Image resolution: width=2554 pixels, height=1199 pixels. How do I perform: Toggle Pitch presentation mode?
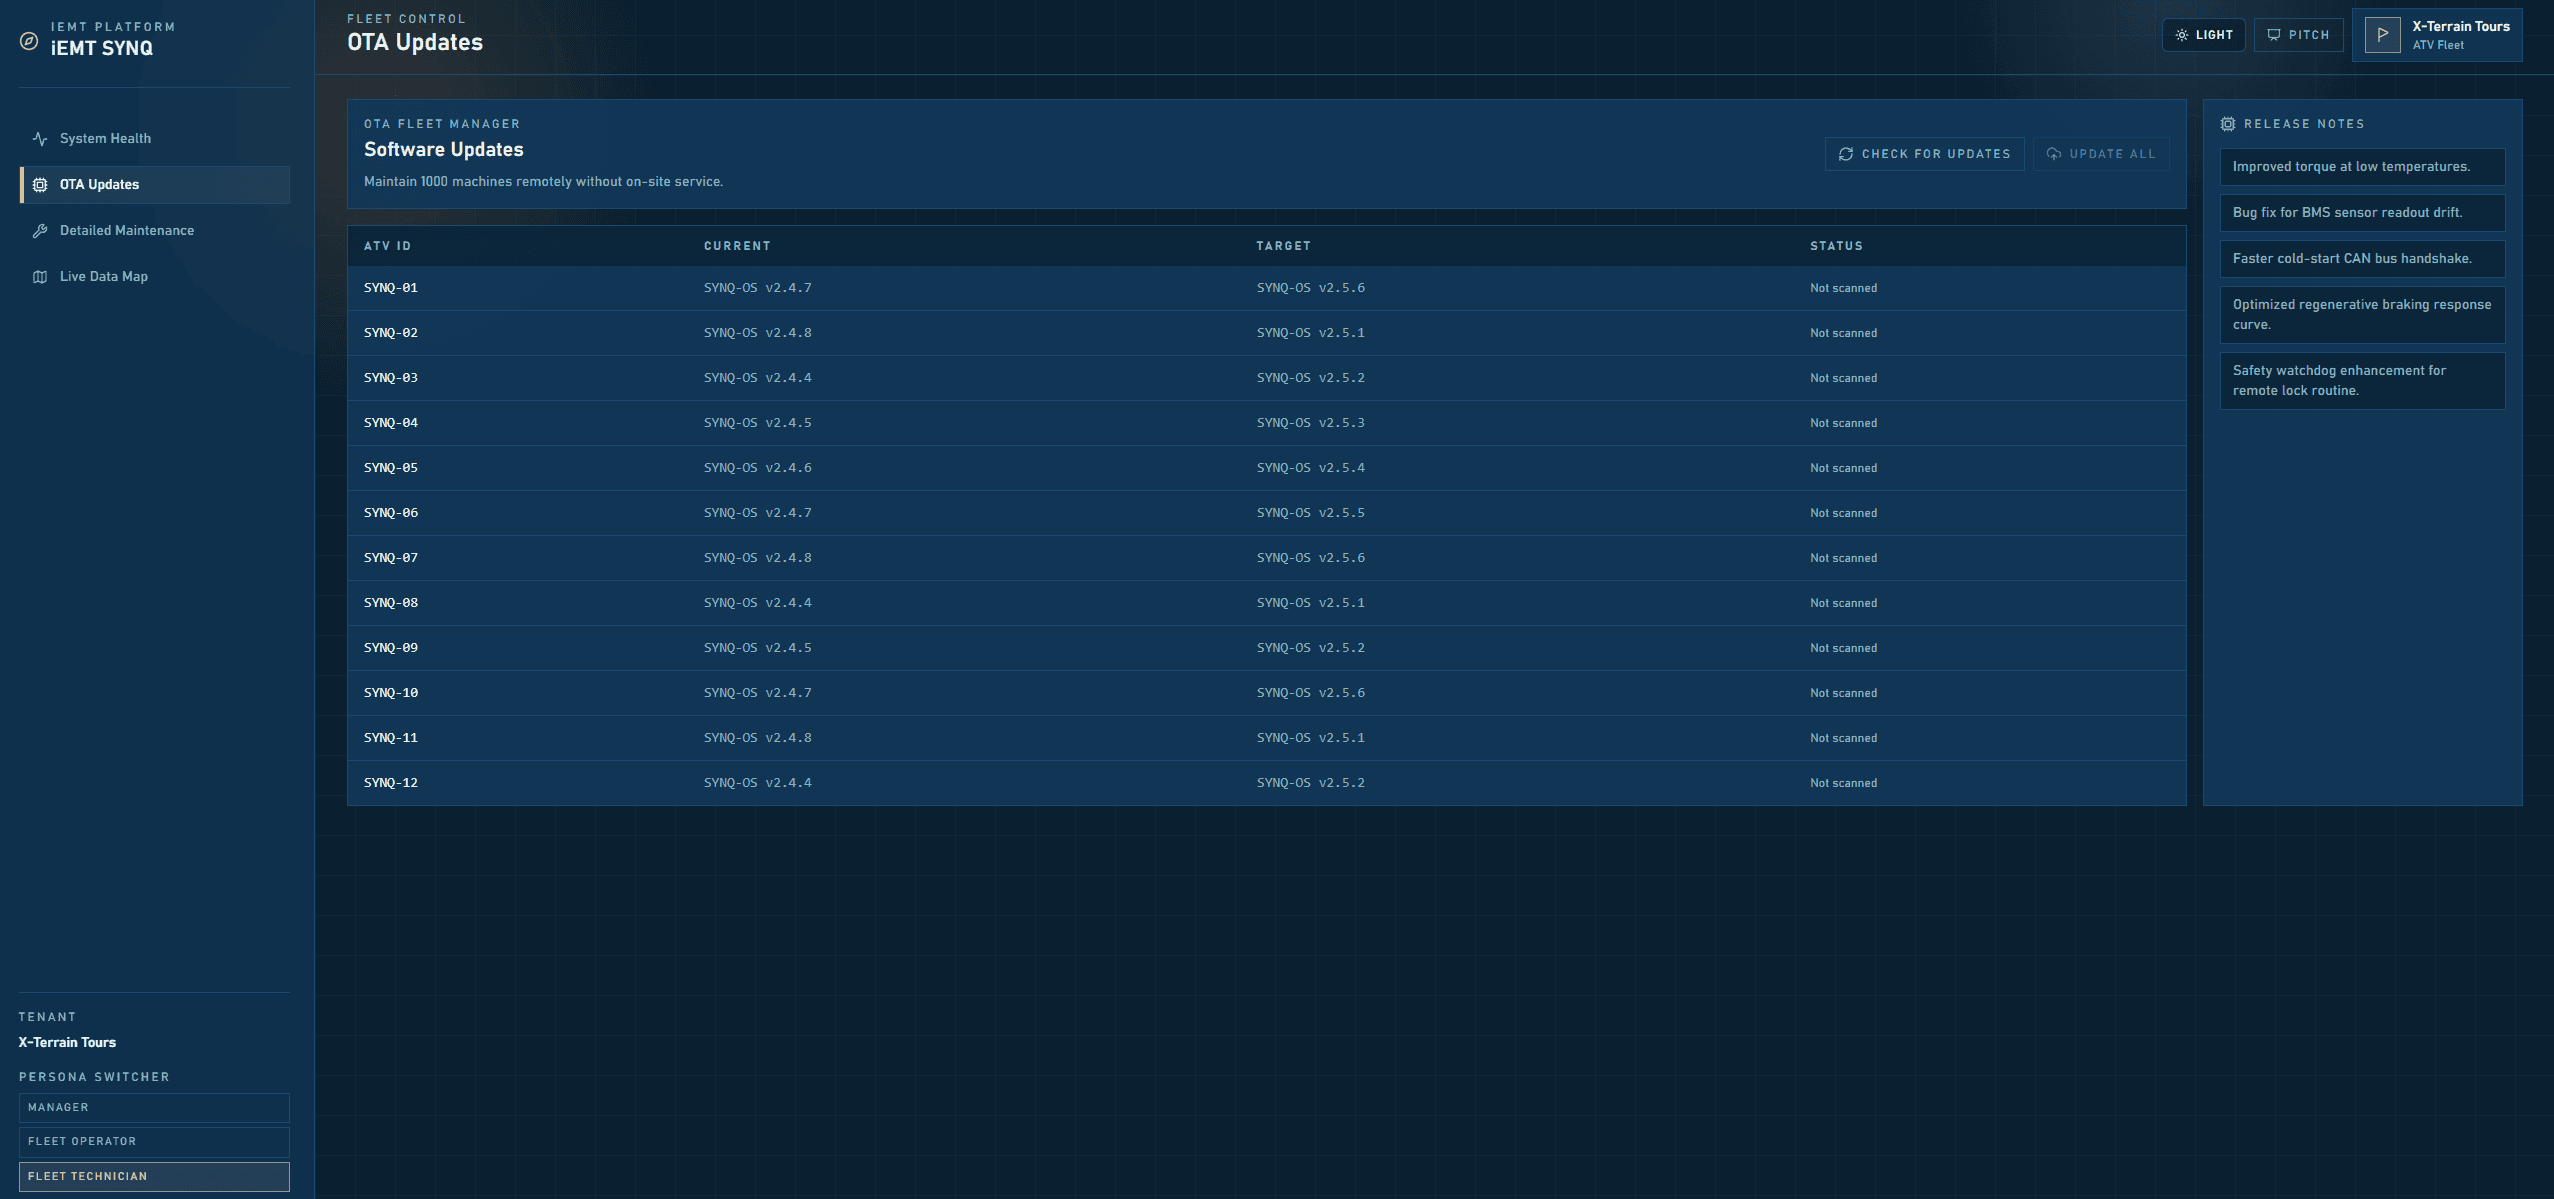[x=2298, y=35]
